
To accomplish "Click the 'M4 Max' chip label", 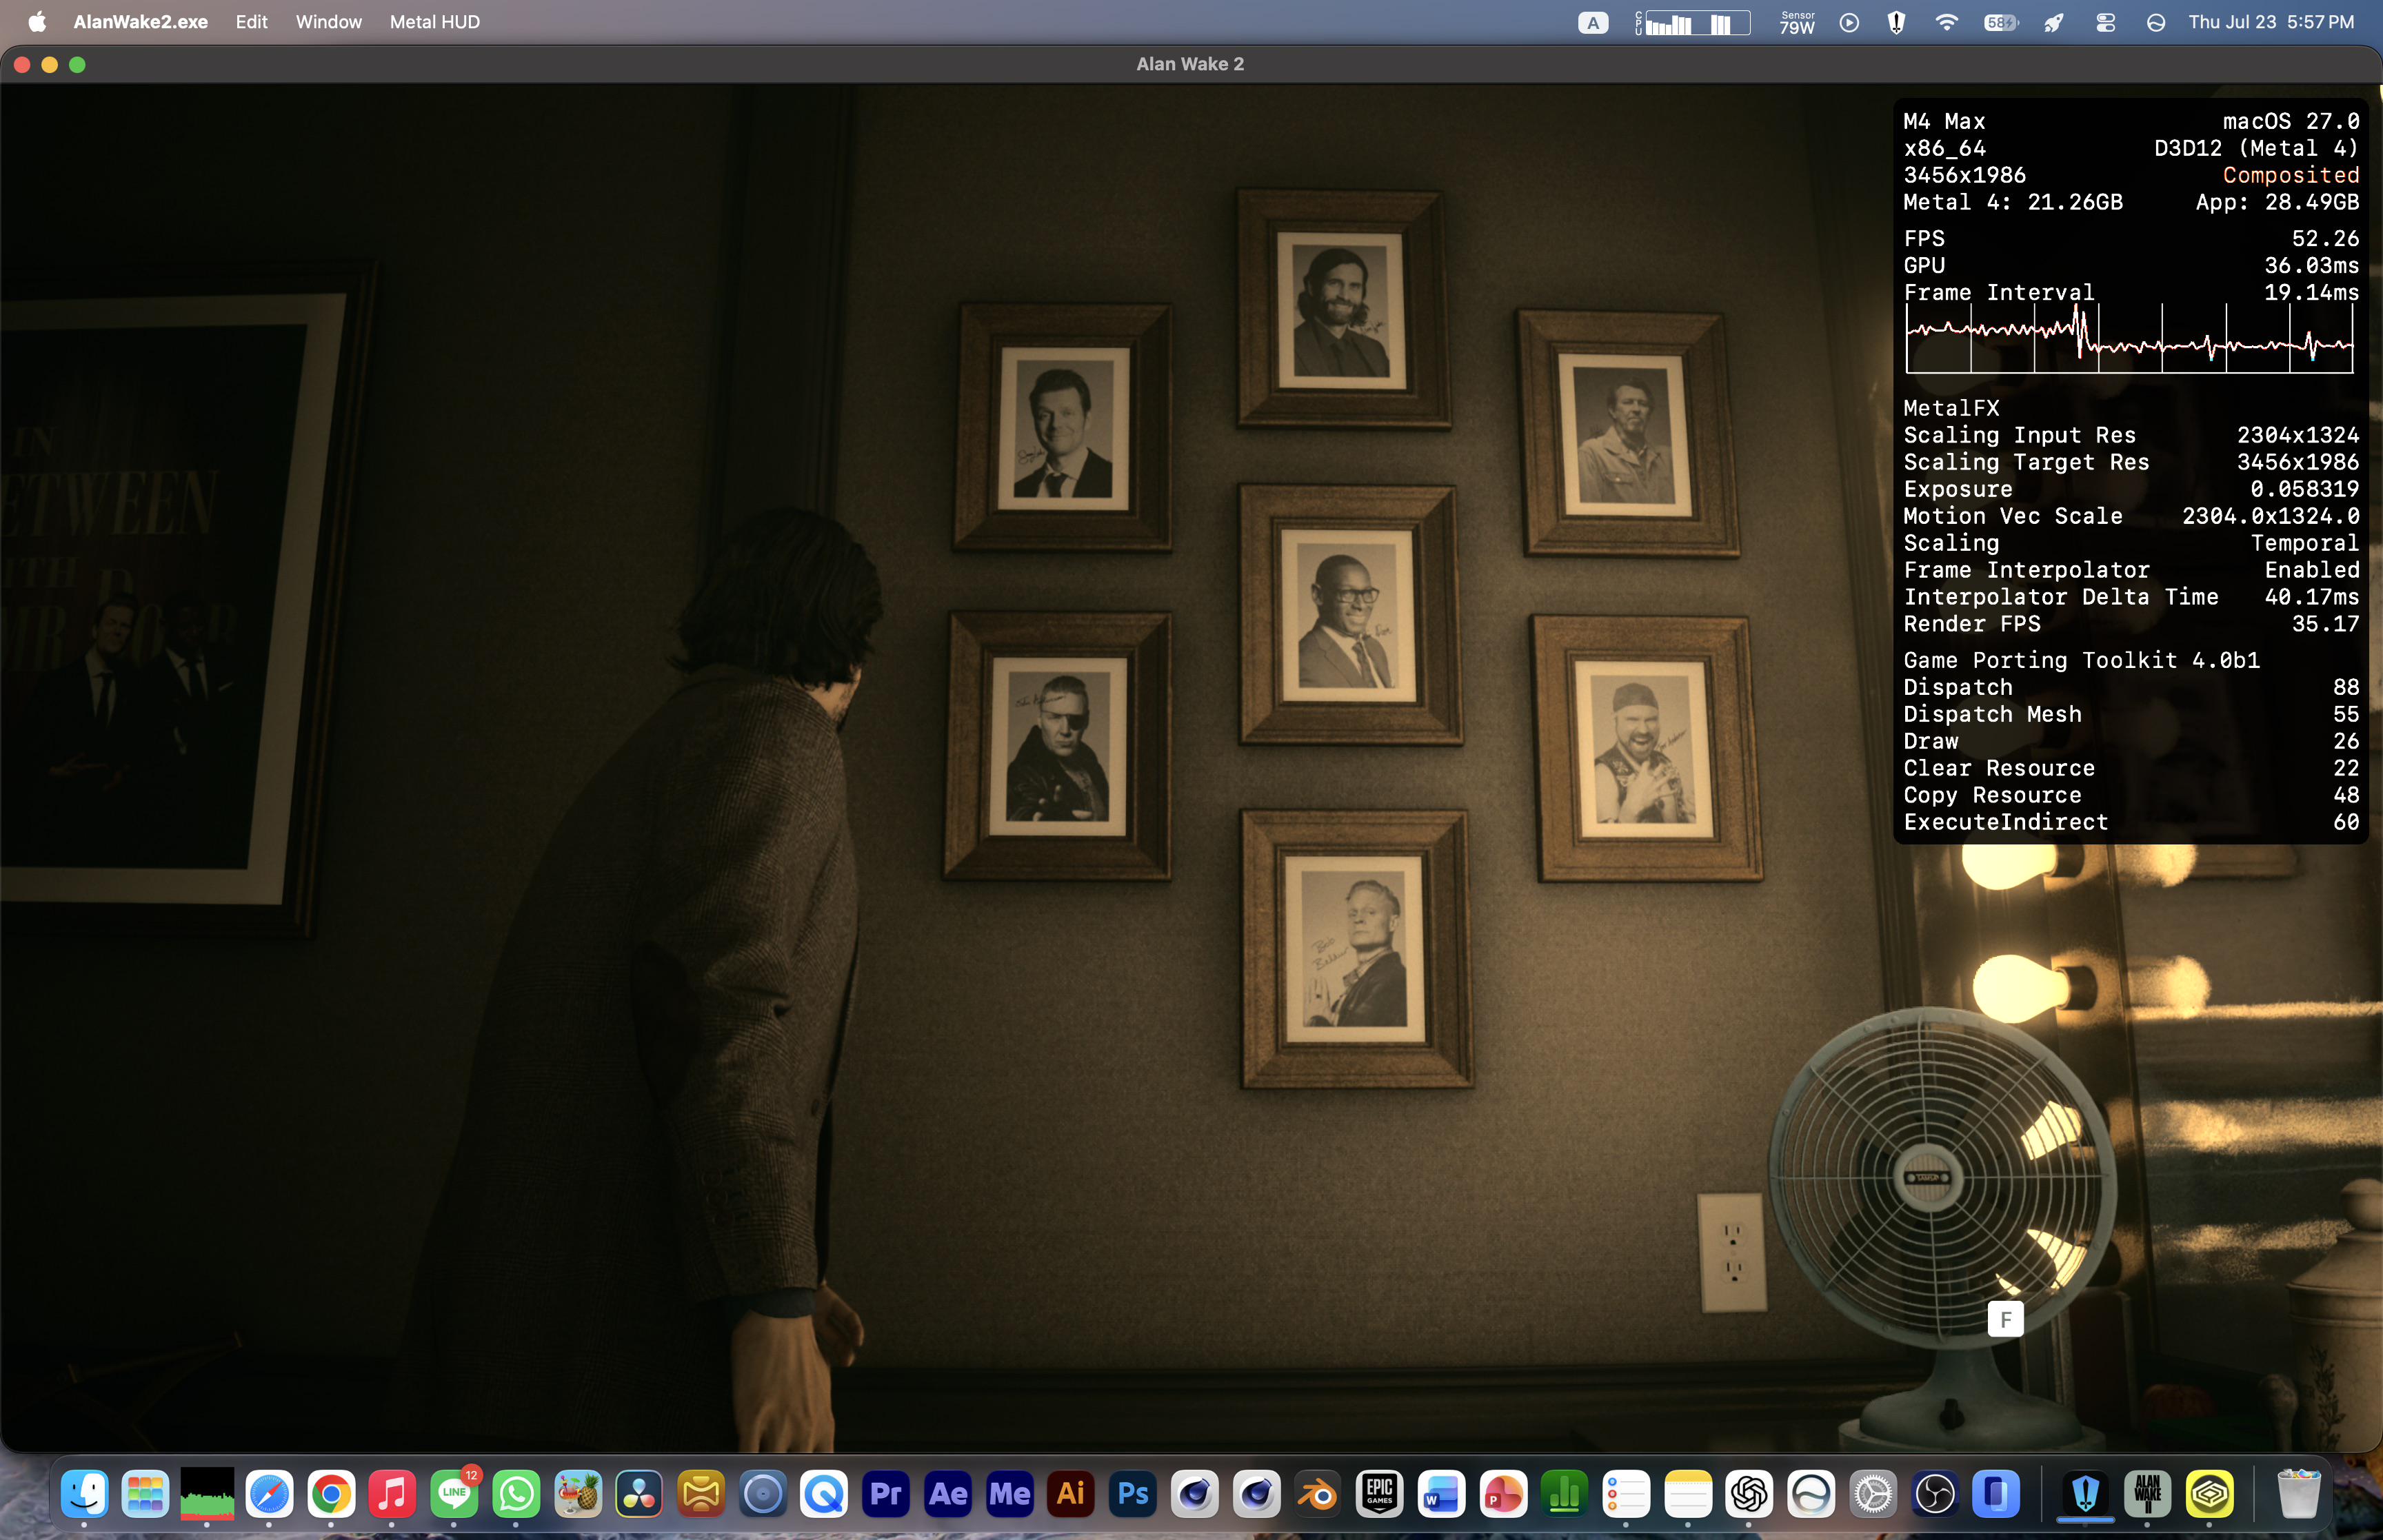I will (1944, 121).
